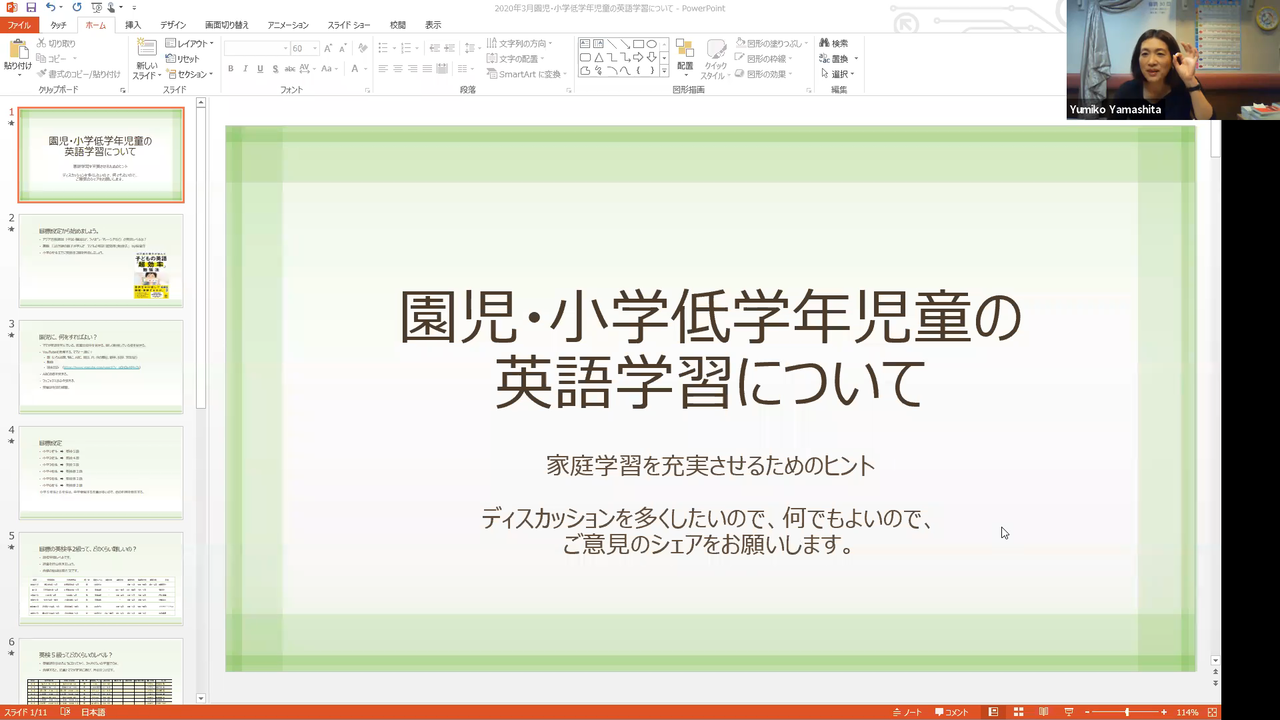Open the Align Text (文字の配置) dropdown
Screen dimensions: 1280x720
pyautogui.click(x=517, y=59)
